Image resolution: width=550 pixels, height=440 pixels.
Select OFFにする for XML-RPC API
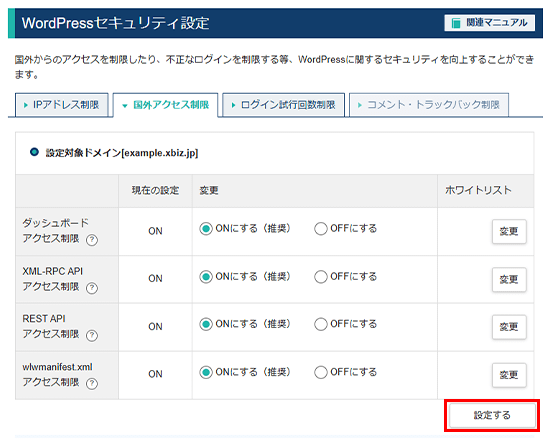pos(321,277)
